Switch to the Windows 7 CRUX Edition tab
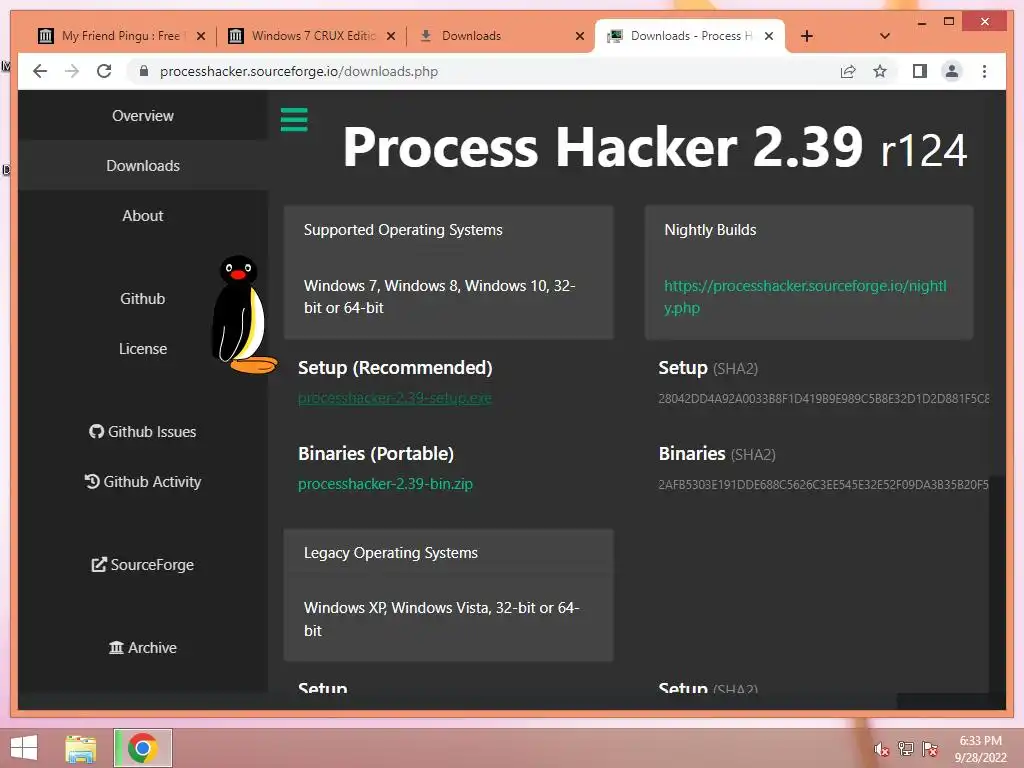This screenshot has height=768, width=1024. pos(311,36)
